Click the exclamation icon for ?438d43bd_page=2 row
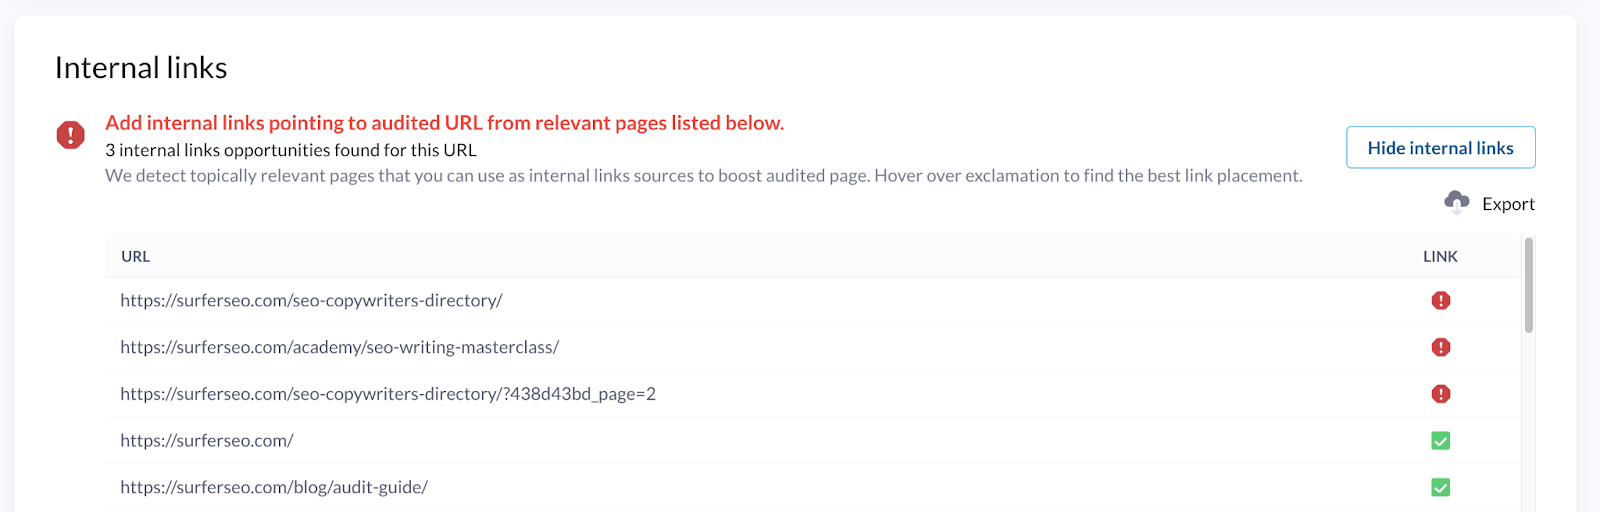Viewport: 1600px width, 512px height. [x=1441, y=394]
